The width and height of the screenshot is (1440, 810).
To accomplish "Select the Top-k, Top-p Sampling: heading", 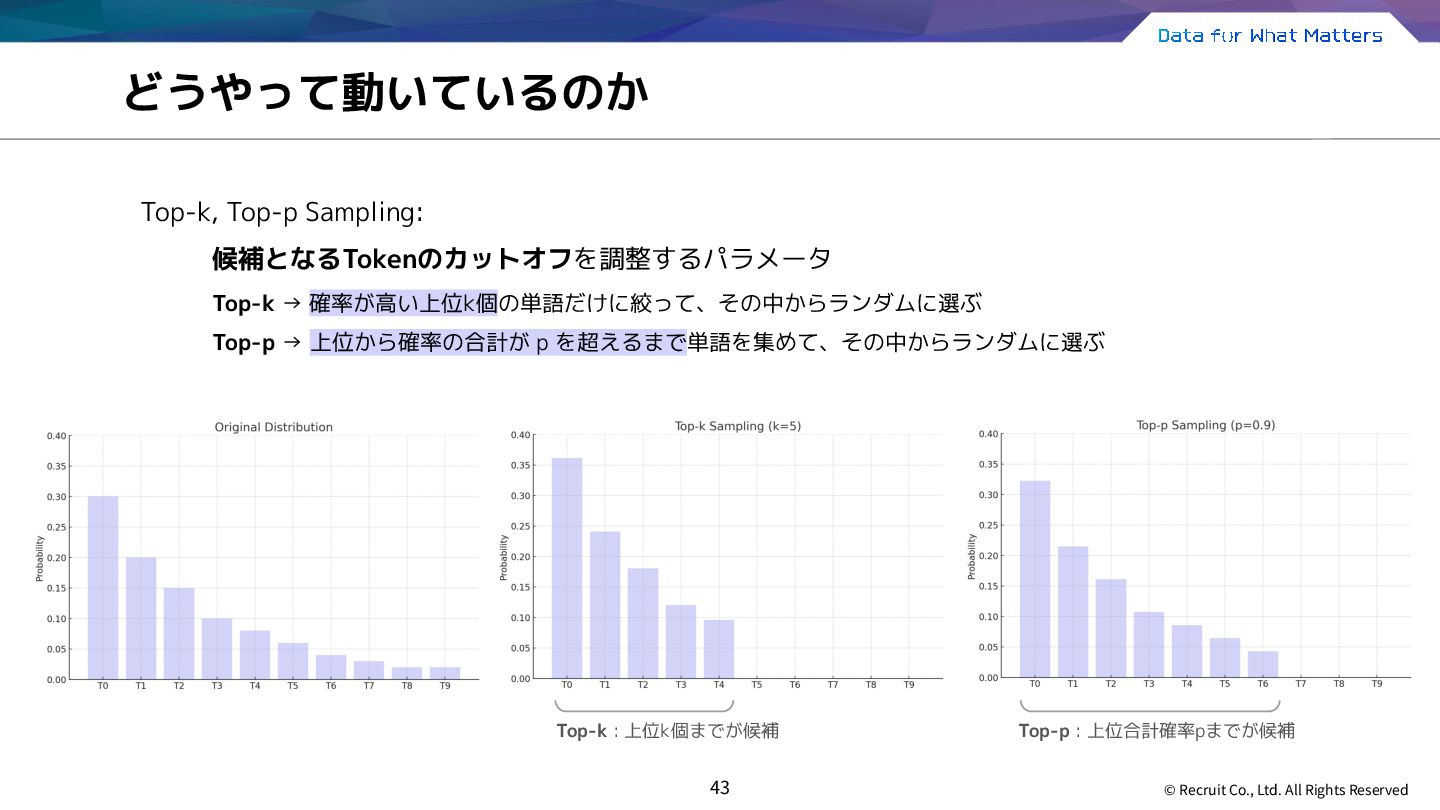I will pyautogui.click(x=282, y=213).
